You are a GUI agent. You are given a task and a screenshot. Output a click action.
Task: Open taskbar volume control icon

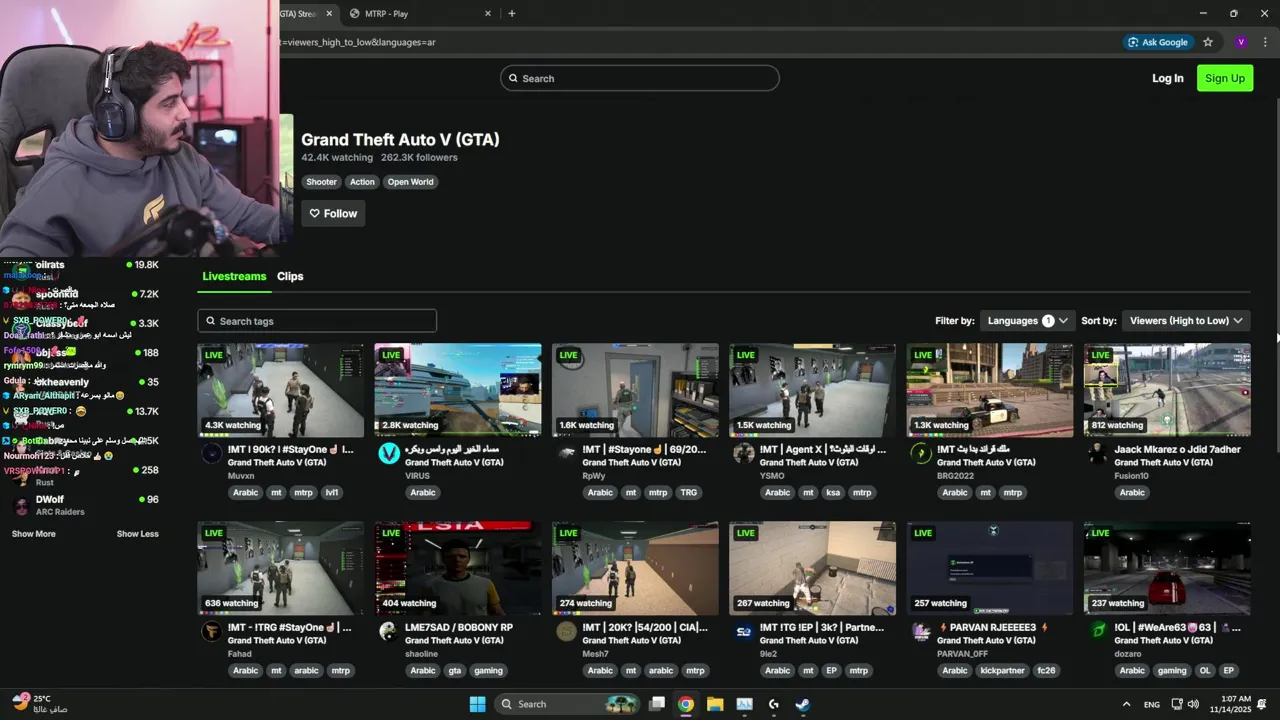coord(1193,704)
